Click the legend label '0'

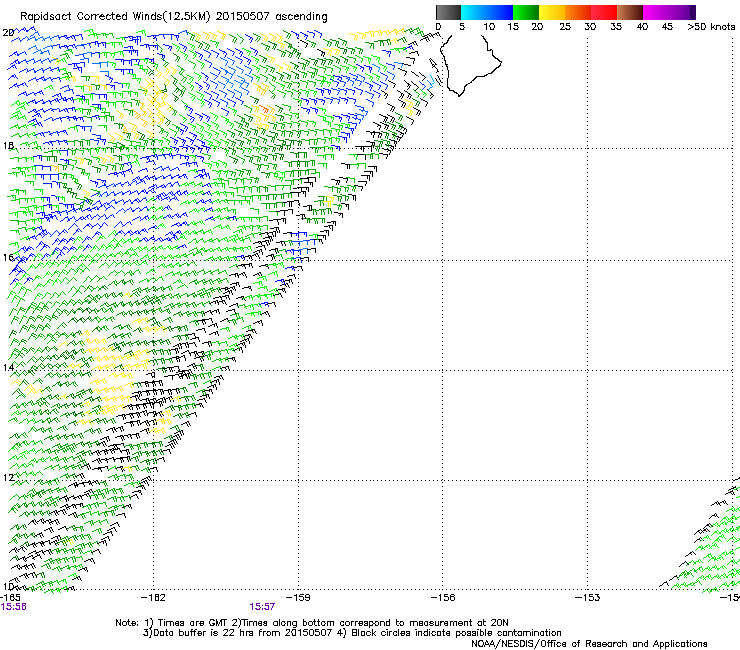(x=438, y=27)
